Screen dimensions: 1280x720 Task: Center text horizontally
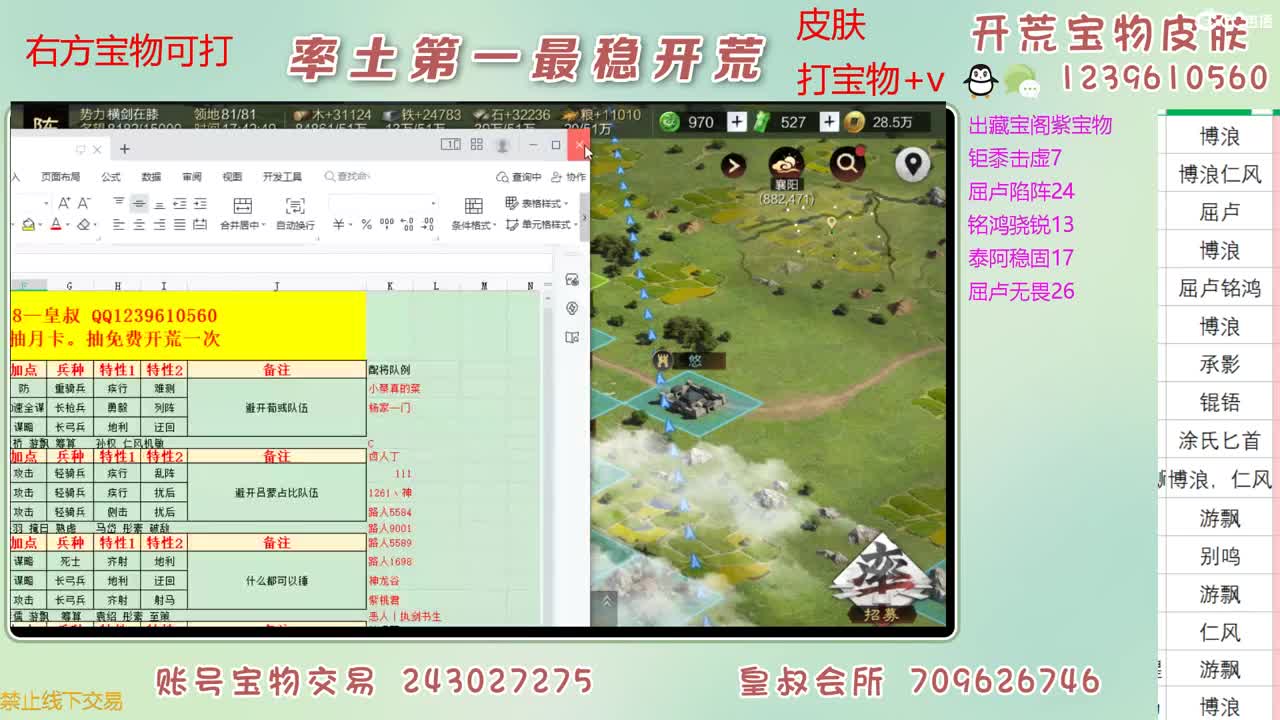coord(139,225)
